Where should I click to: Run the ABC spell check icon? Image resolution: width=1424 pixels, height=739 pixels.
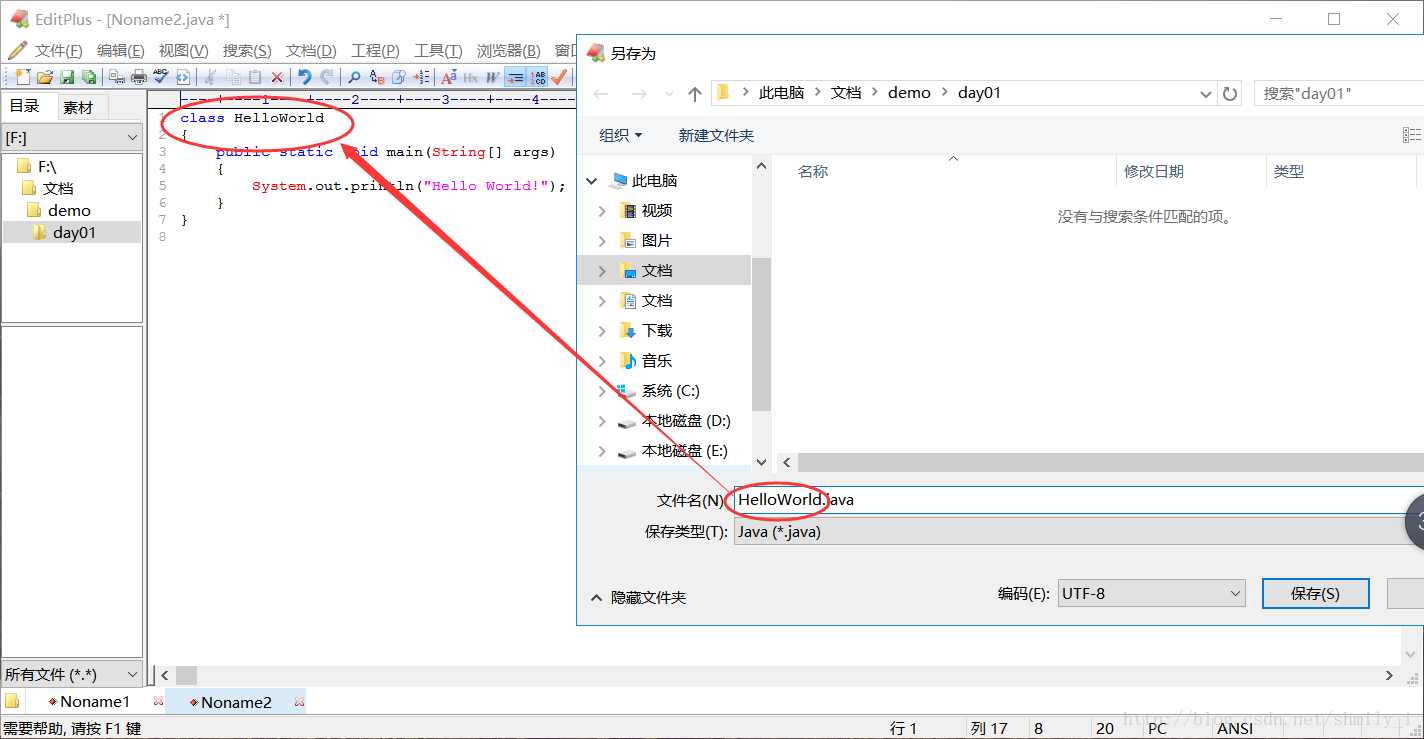click(161, 77)
